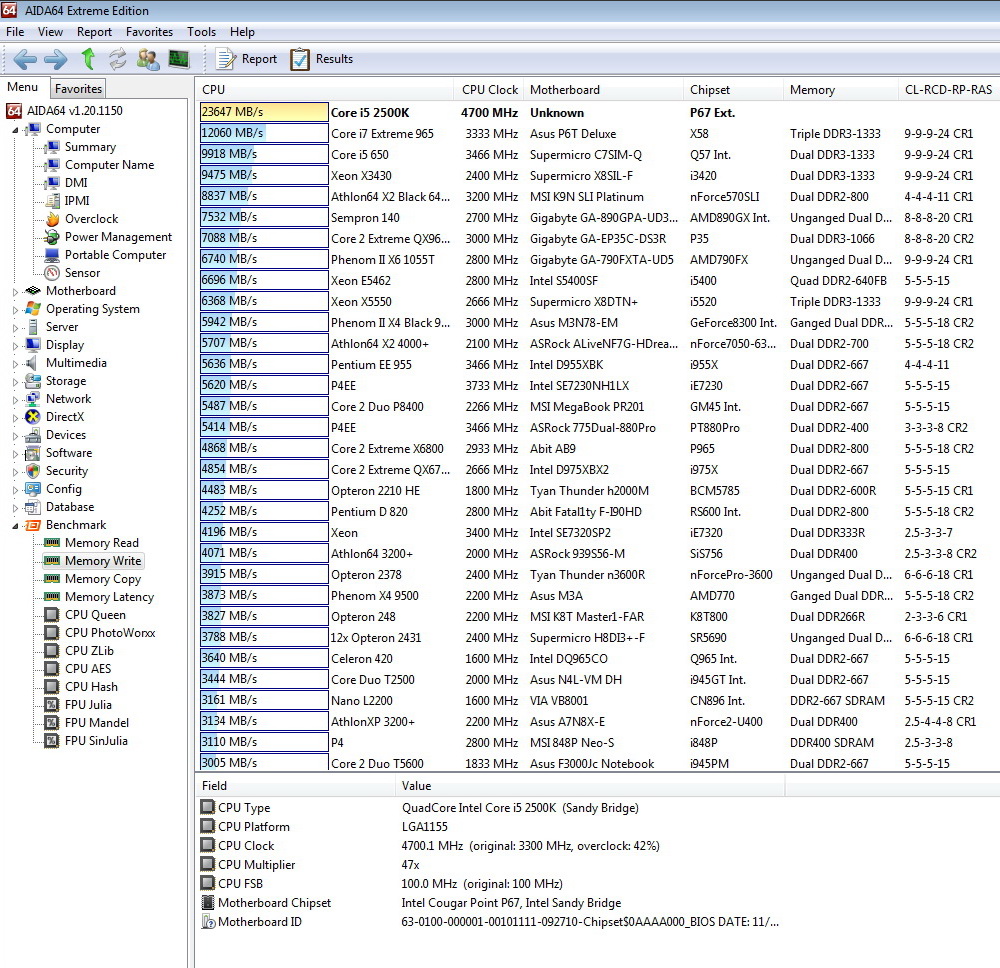
Task: Open the Tools menu
Action: coord(202,32)
